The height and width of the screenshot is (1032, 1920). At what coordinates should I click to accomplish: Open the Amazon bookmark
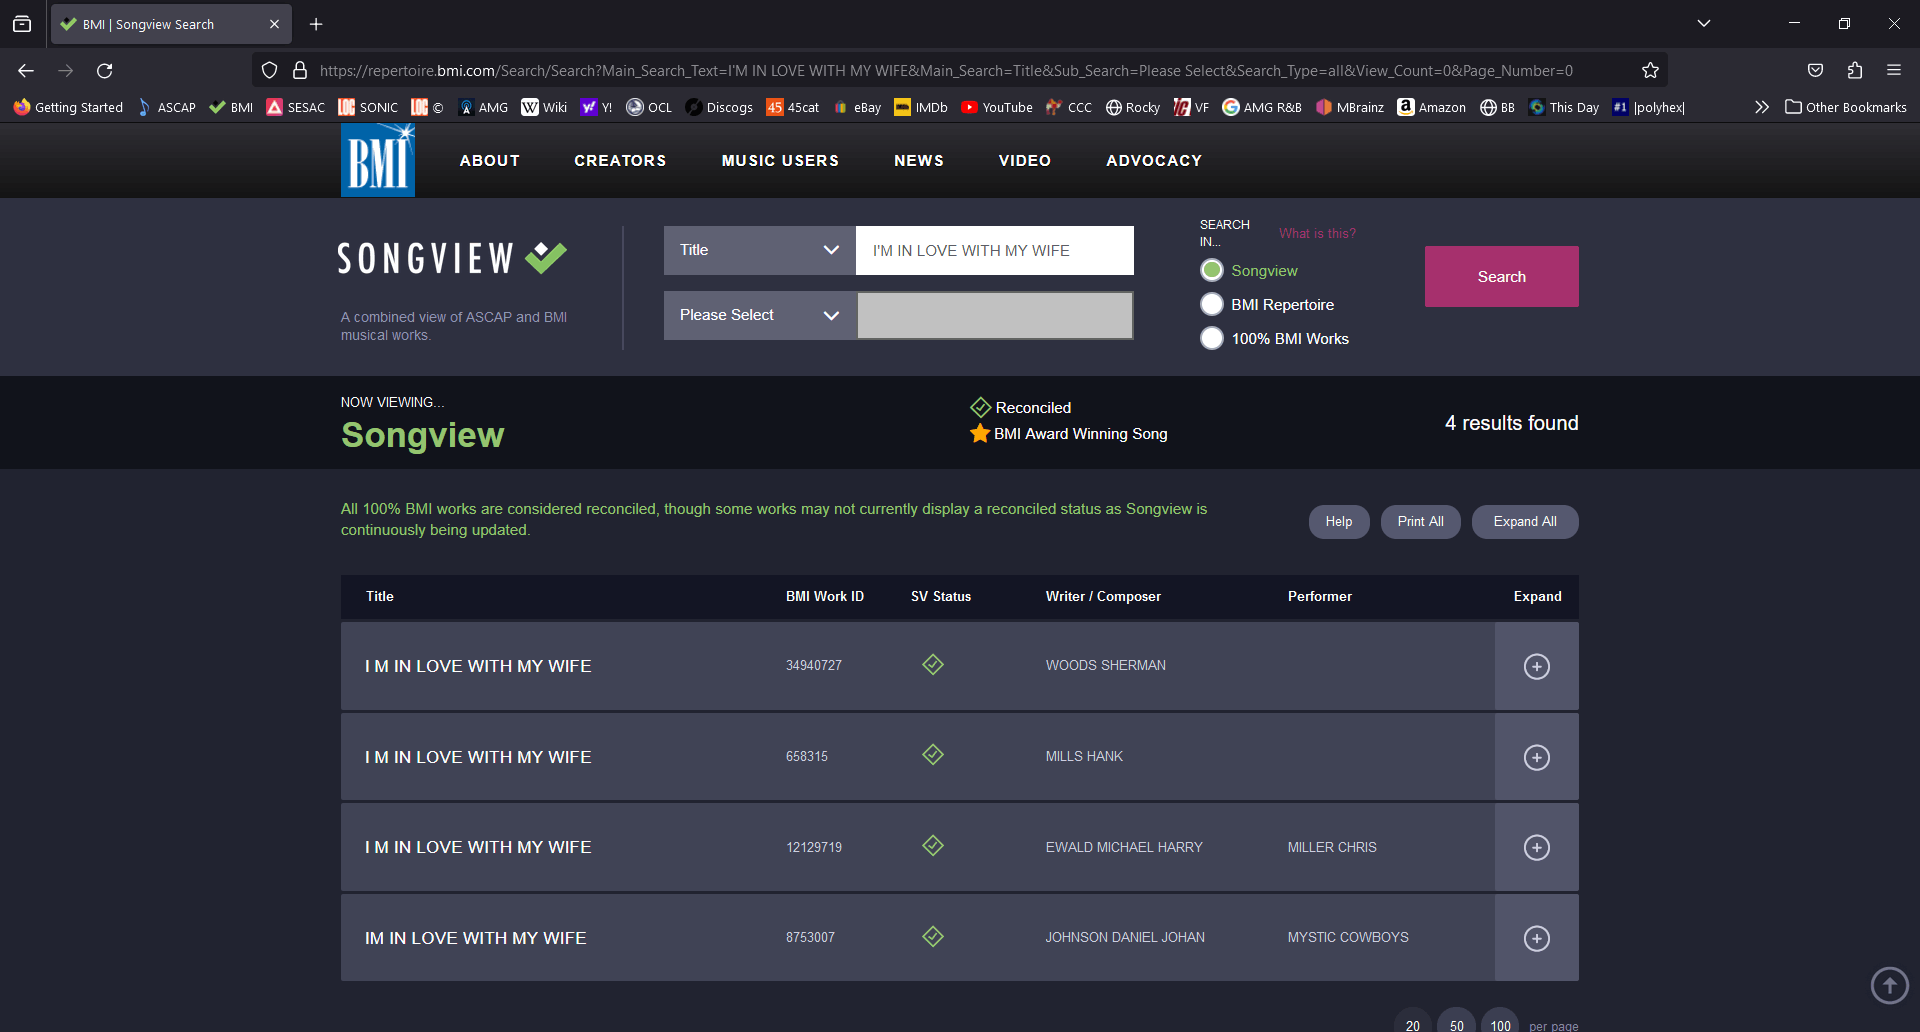1432,107
